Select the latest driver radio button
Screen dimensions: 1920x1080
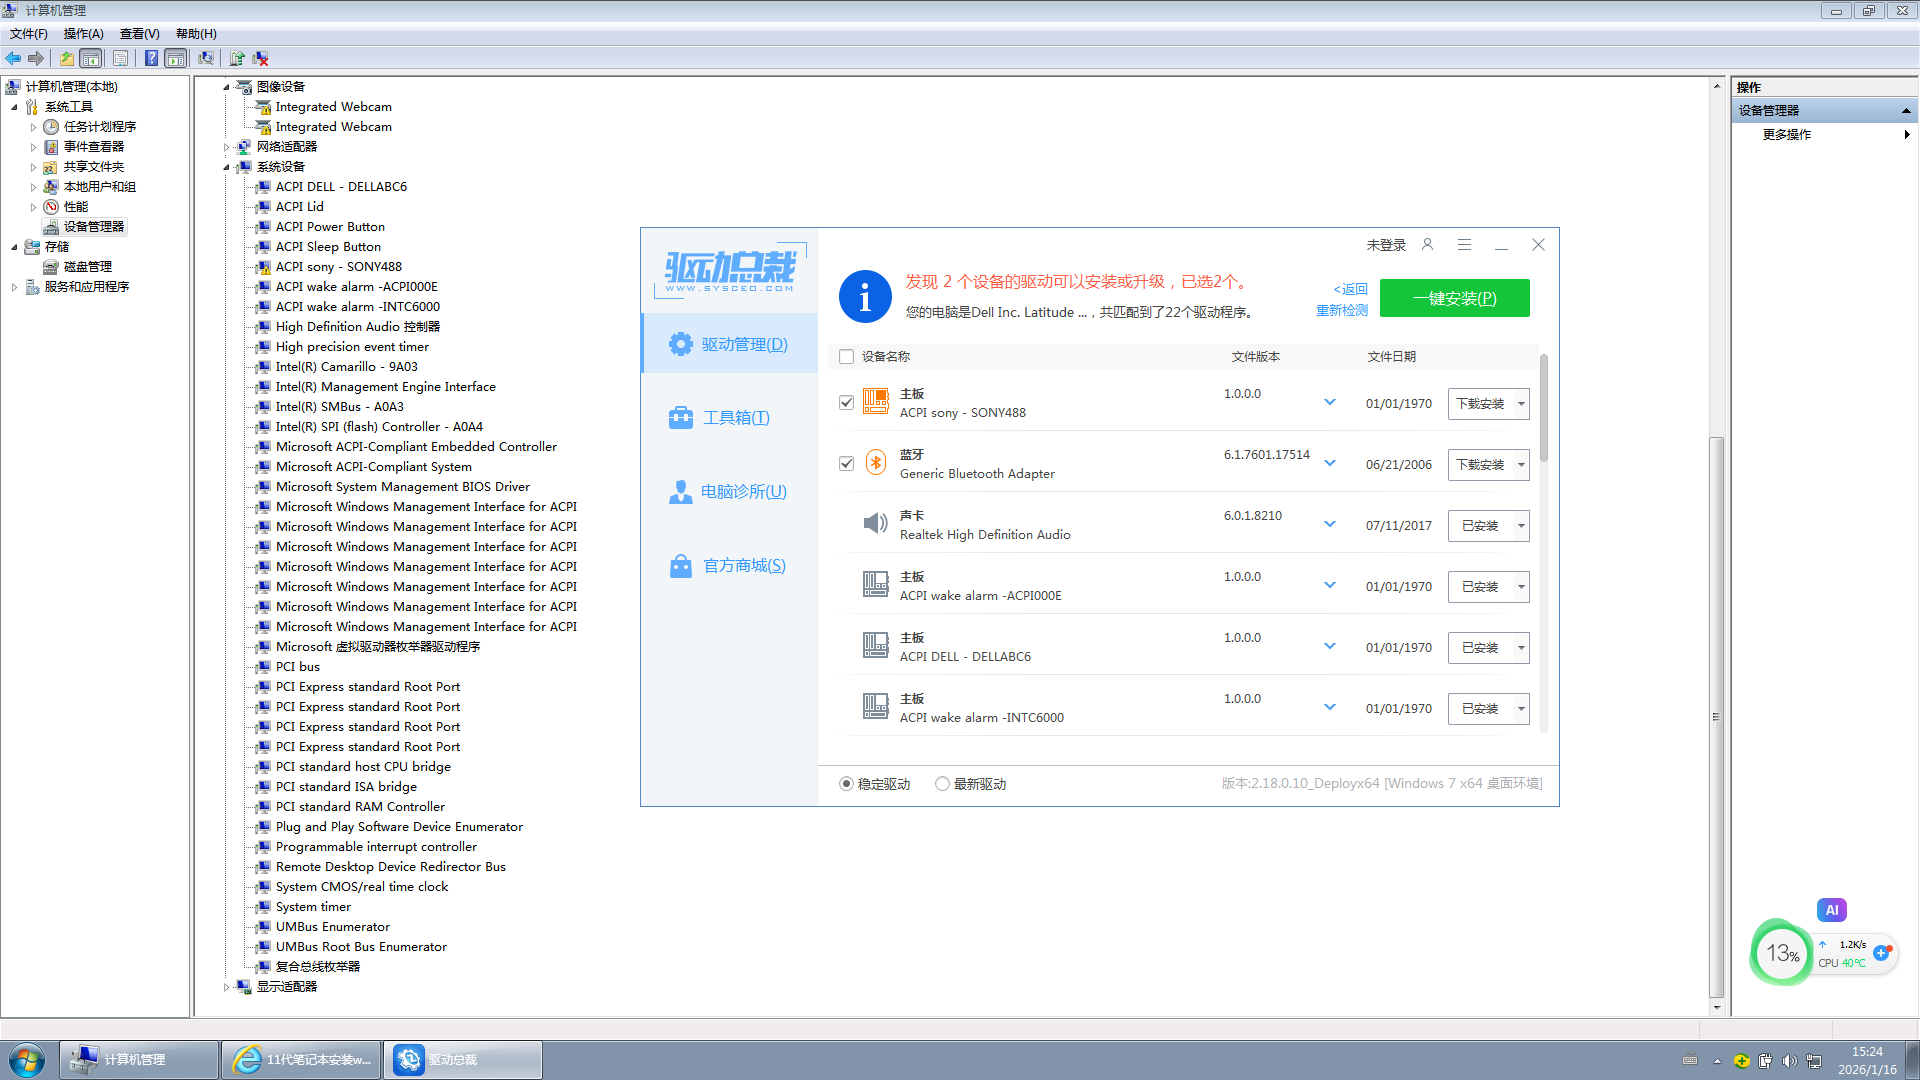tap(942, 784)
